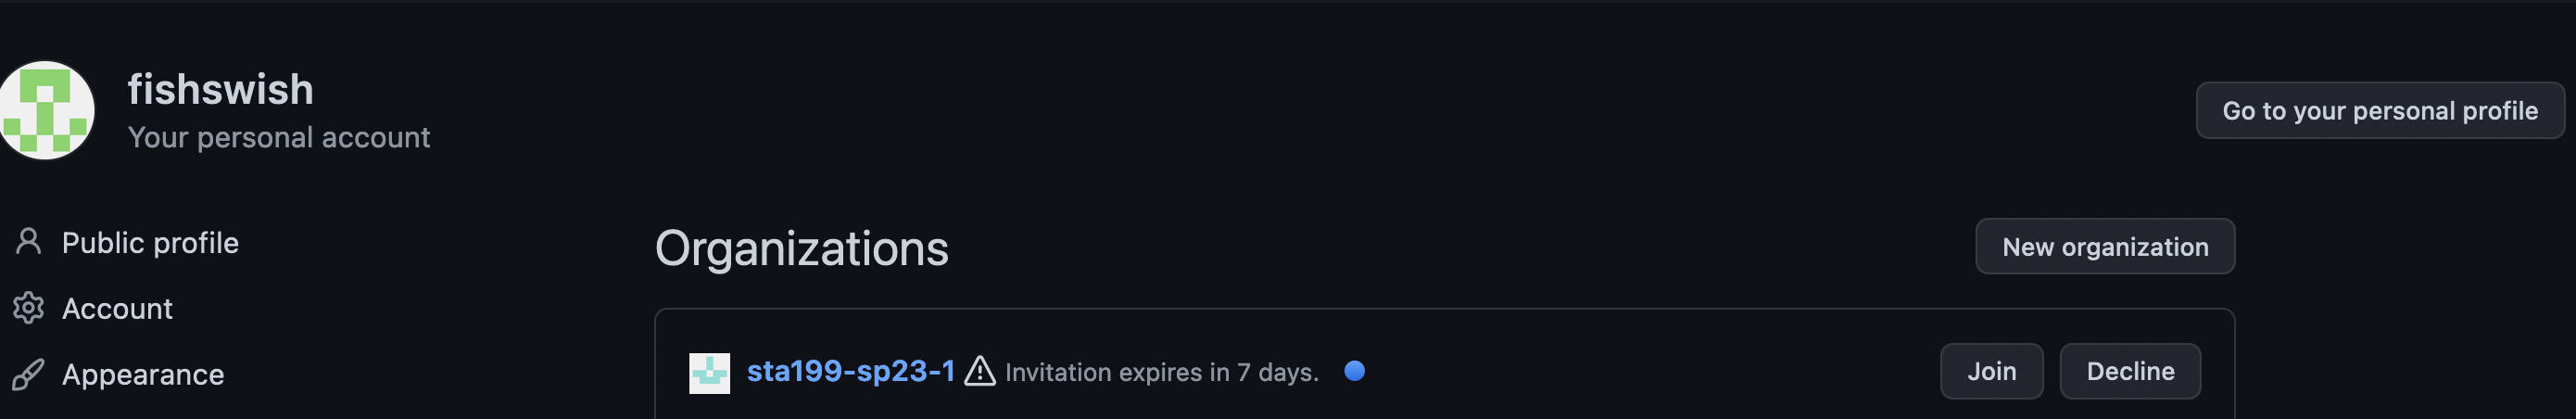Open the Public profile settings page
The image size is (2576, 419).
pyautogui.click(x=150, y=243)
